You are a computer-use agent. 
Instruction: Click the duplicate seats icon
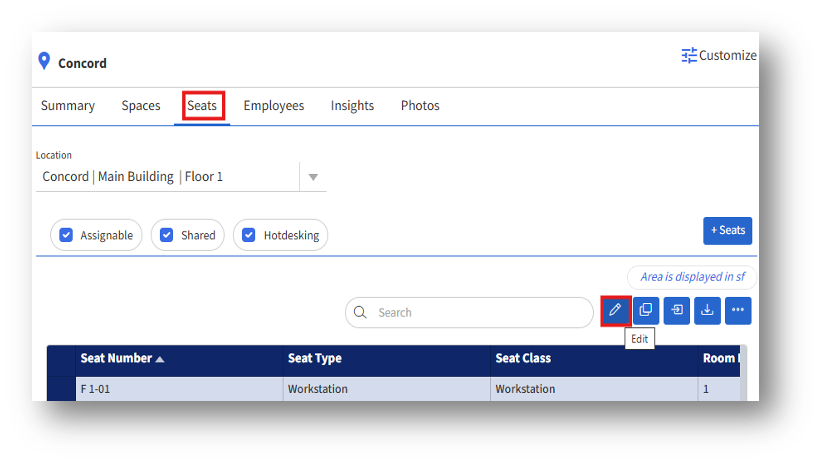(646, 311)
